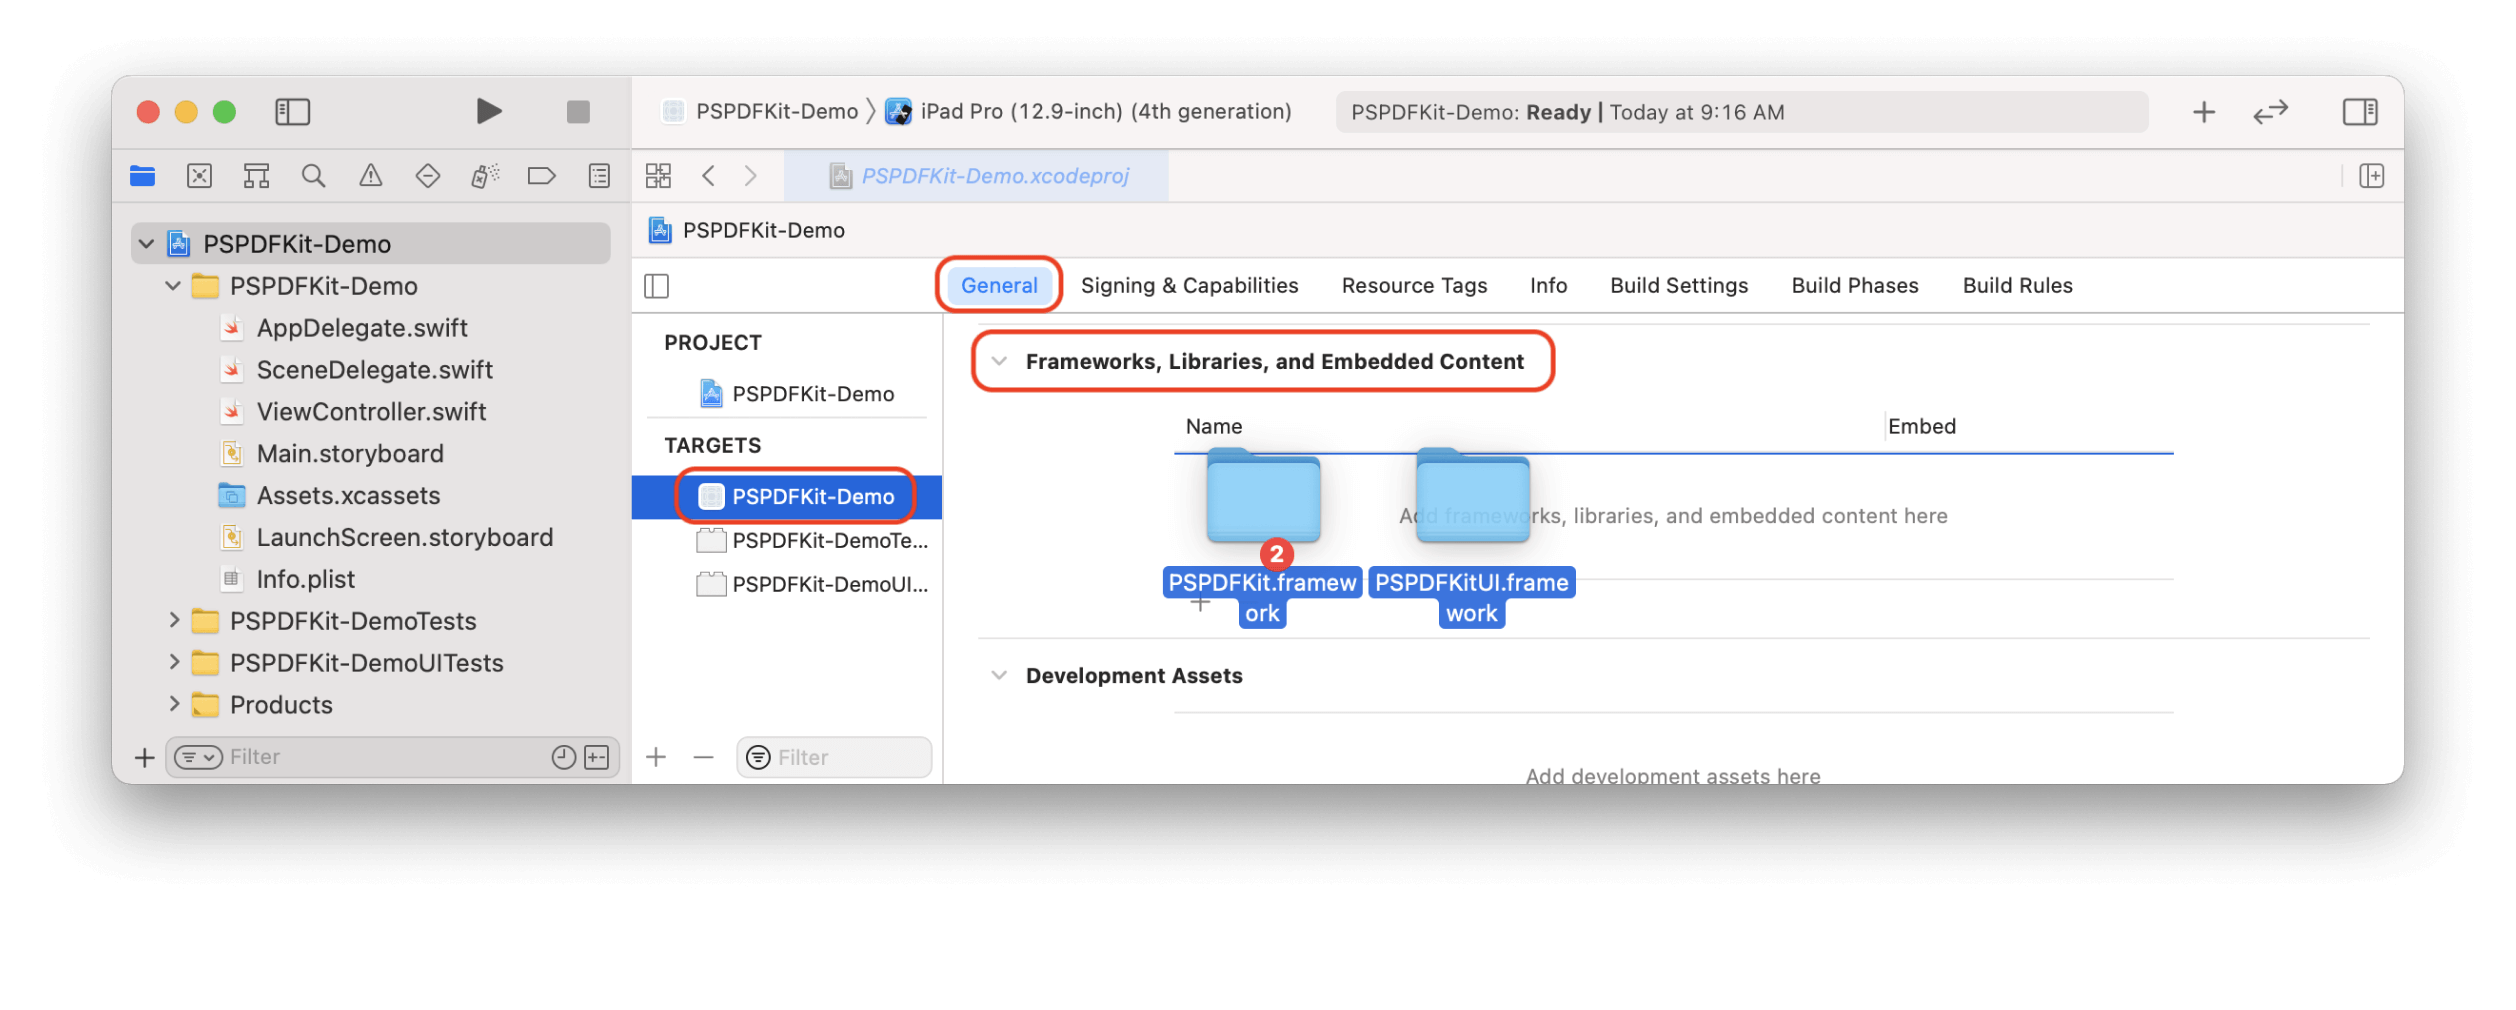The image size is (2516, 1010).
Task: Open the Project navigator folder icon
Action: tap(142, 175)
